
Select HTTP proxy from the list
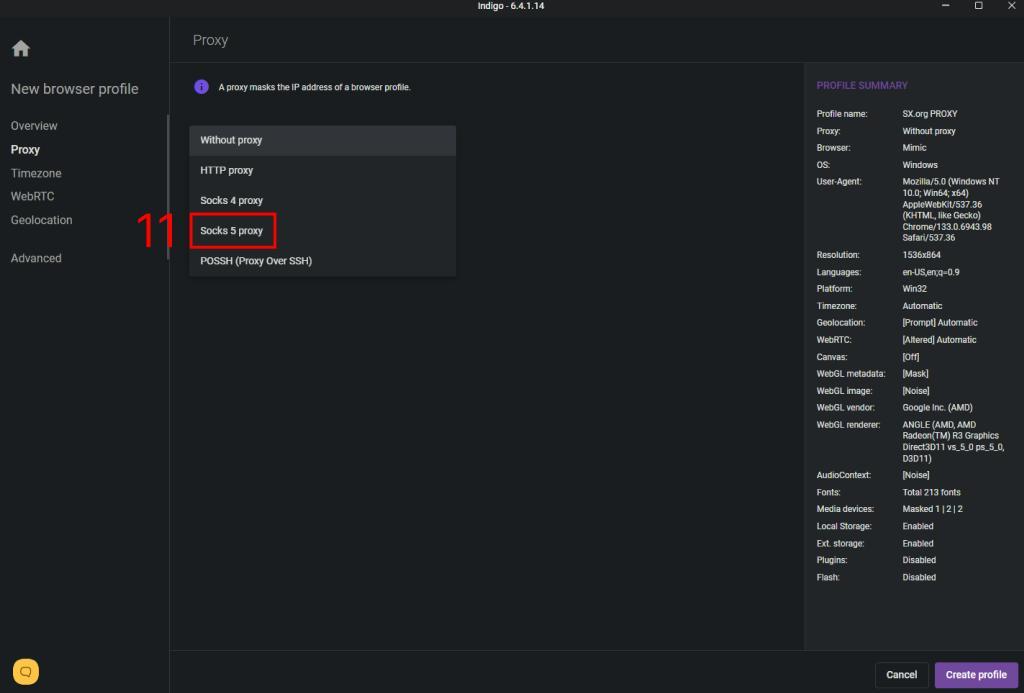pyautogui.click(x=227, y=170)
